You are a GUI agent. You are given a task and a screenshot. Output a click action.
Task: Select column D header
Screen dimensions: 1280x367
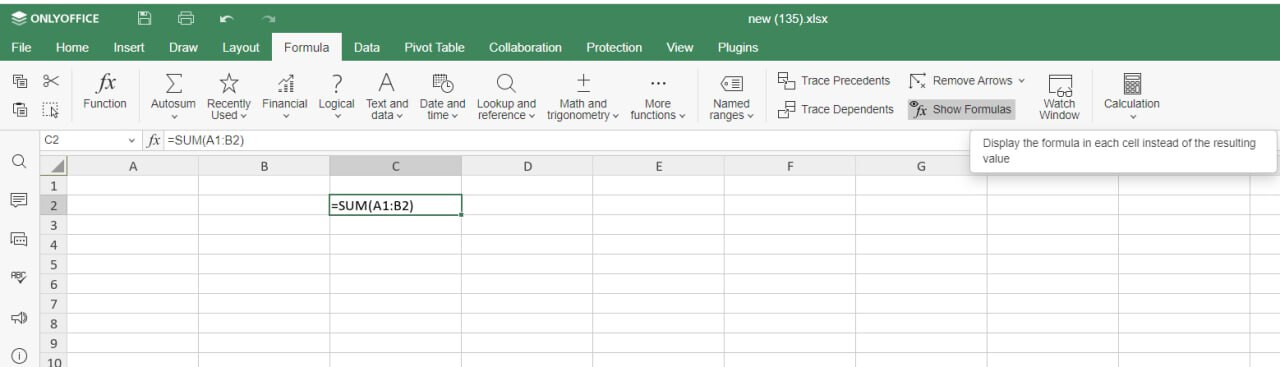(x=527, y=166)
